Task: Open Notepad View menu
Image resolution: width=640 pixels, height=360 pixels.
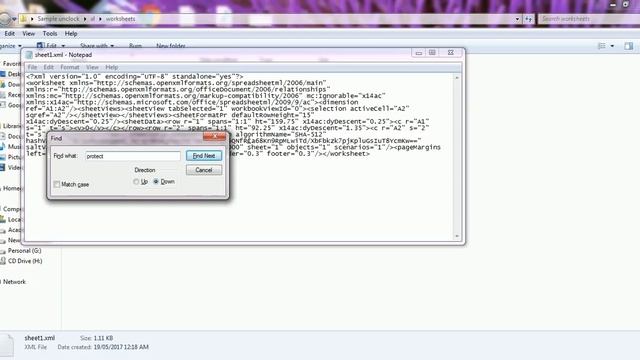Action: point(92,67)
